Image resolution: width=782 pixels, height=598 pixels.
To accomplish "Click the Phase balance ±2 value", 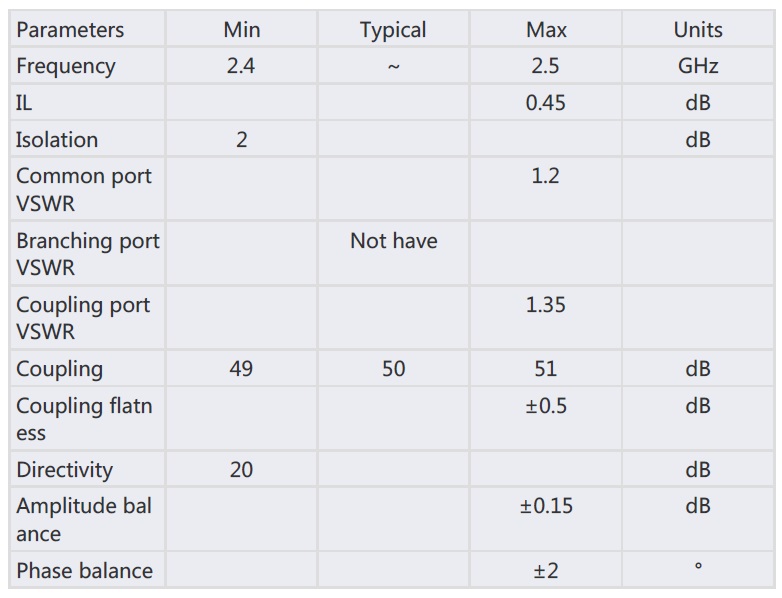I will tap(546, 571).
